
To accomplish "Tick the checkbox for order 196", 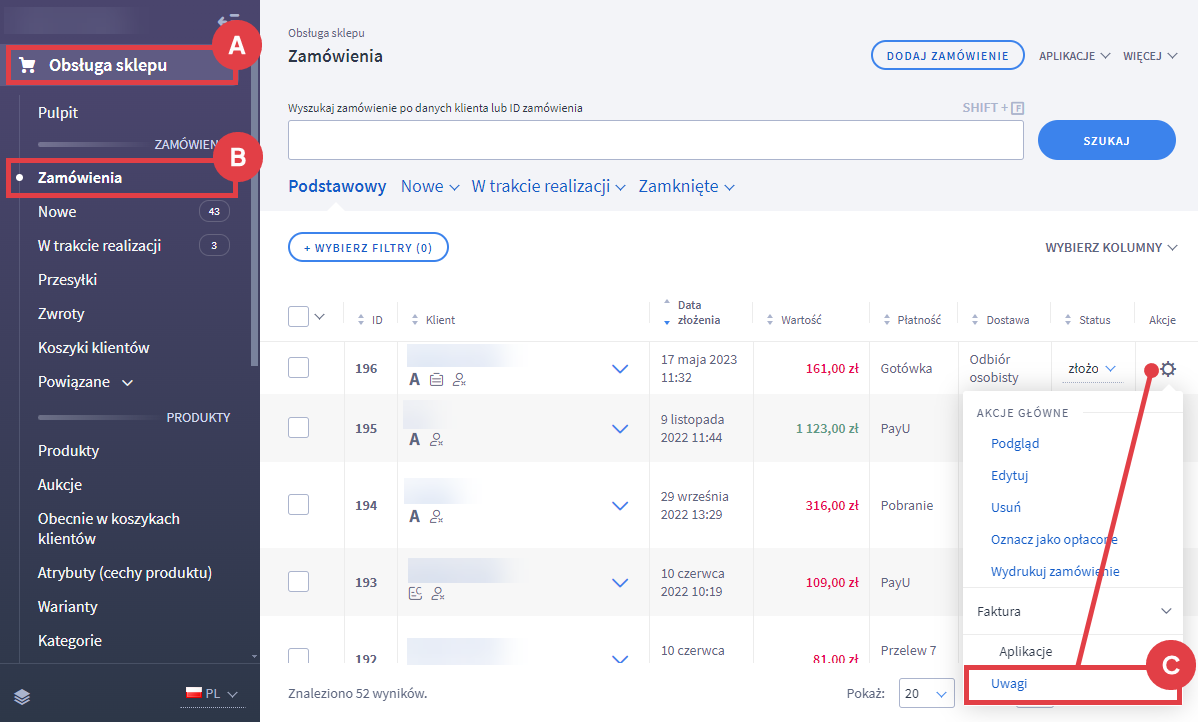I will pos(298,368).
